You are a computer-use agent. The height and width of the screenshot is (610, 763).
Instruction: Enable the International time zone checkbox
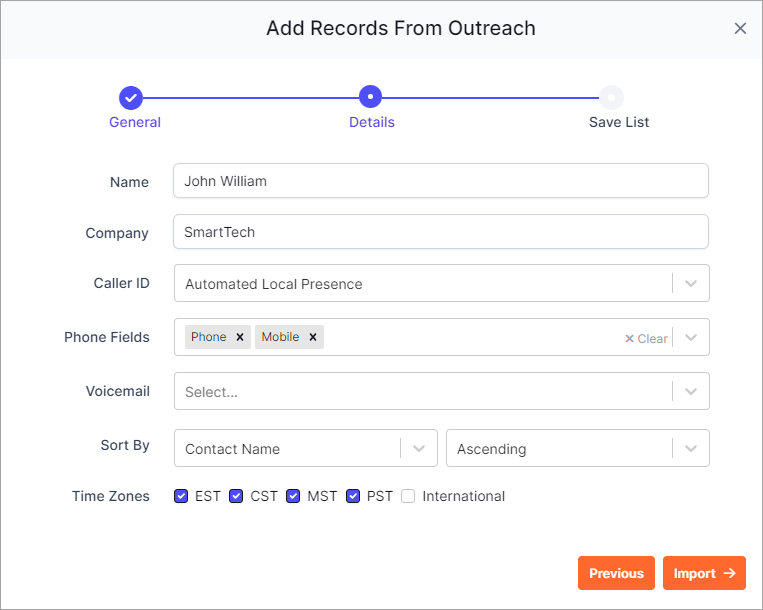(408, 496)
